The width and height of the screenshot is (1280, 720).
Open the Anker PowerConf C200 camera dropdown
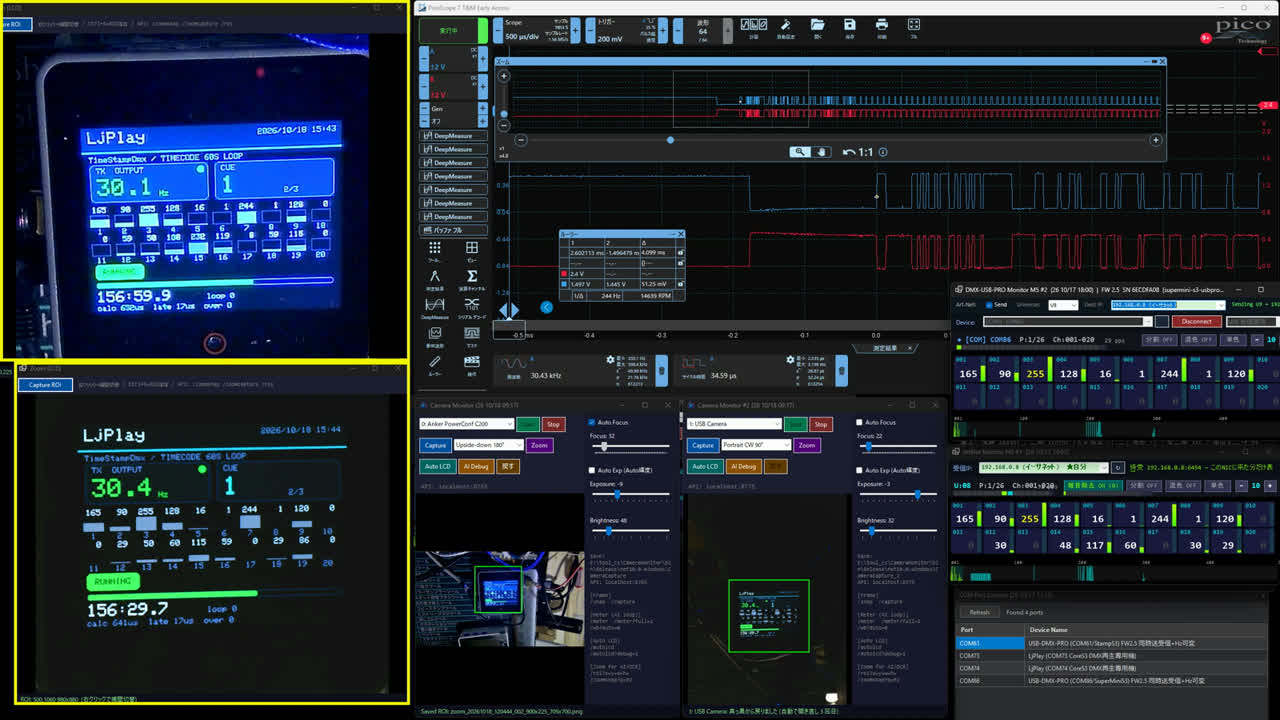click(466, 424)
